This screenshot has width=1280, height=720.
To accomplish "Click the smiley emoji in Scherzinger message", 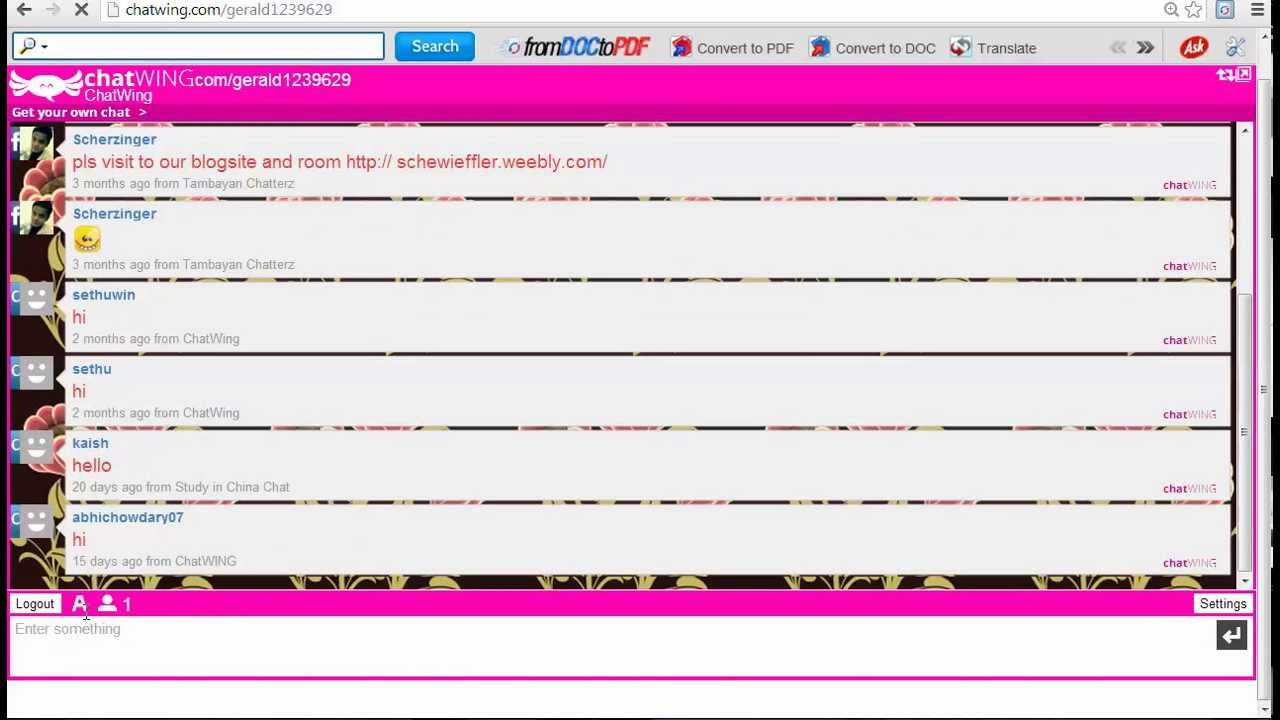I will click(x=87, y=238).
